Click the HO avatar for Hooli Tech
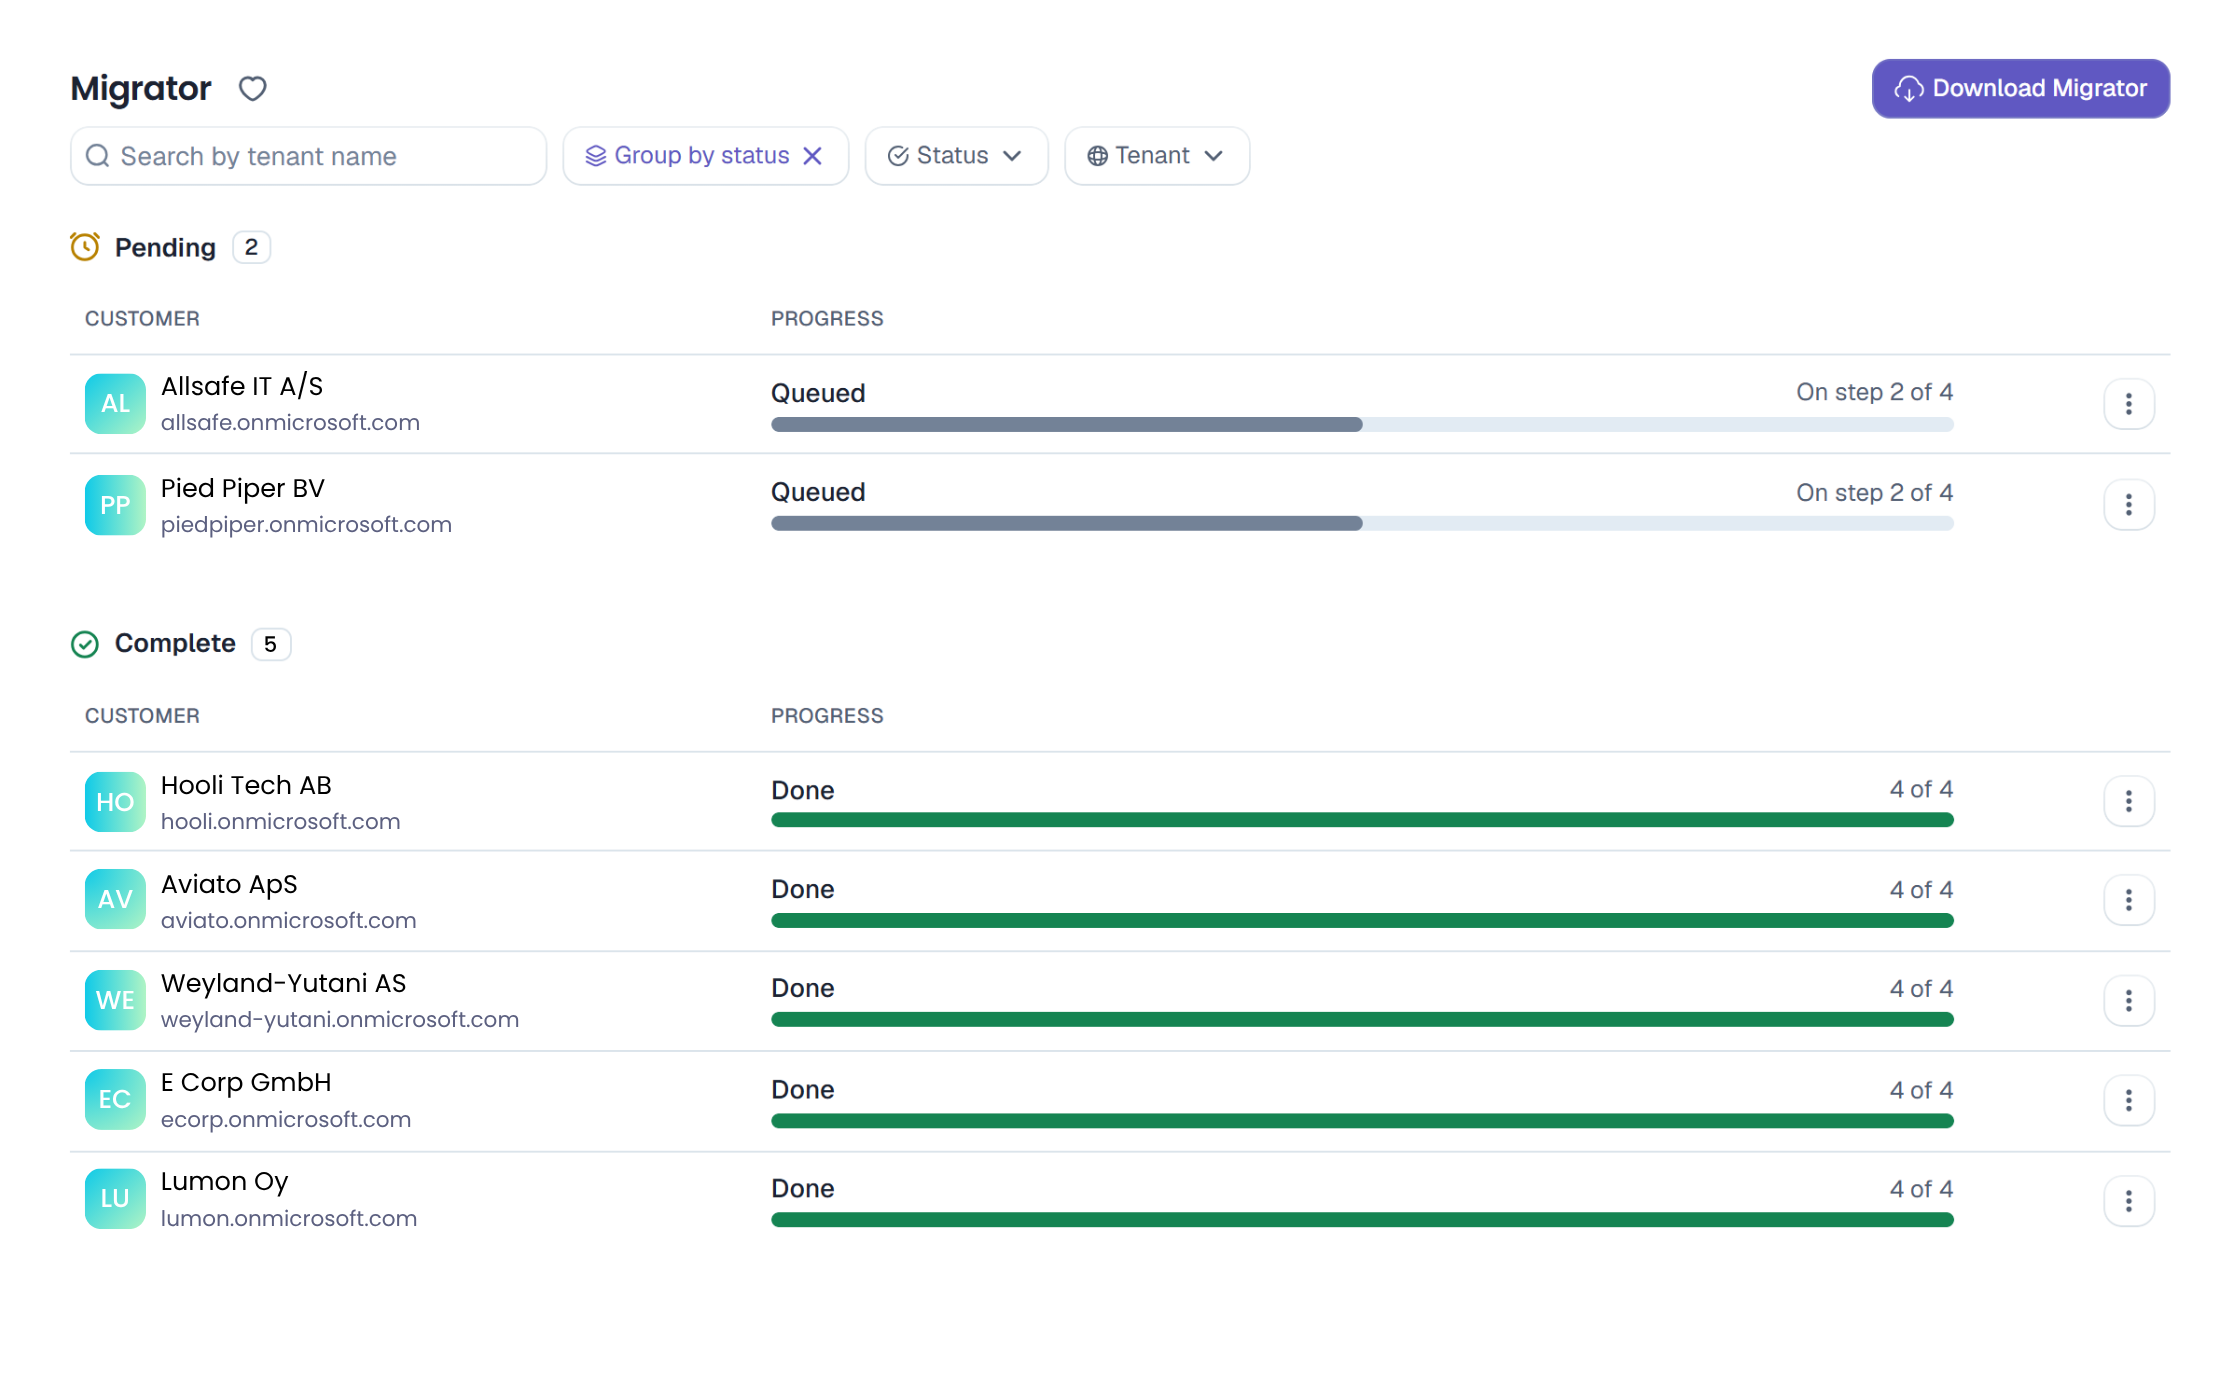This screenshot has height=1400, width=2240. [115, 802]
